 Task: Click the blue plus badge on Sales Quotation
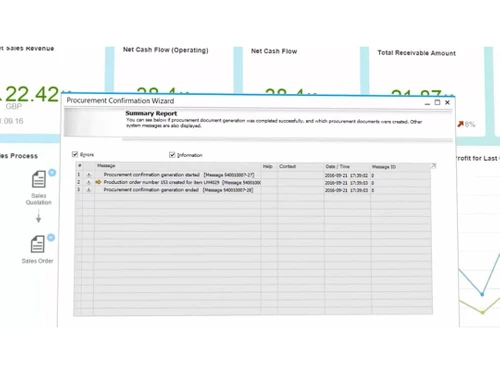click(52, 172)
